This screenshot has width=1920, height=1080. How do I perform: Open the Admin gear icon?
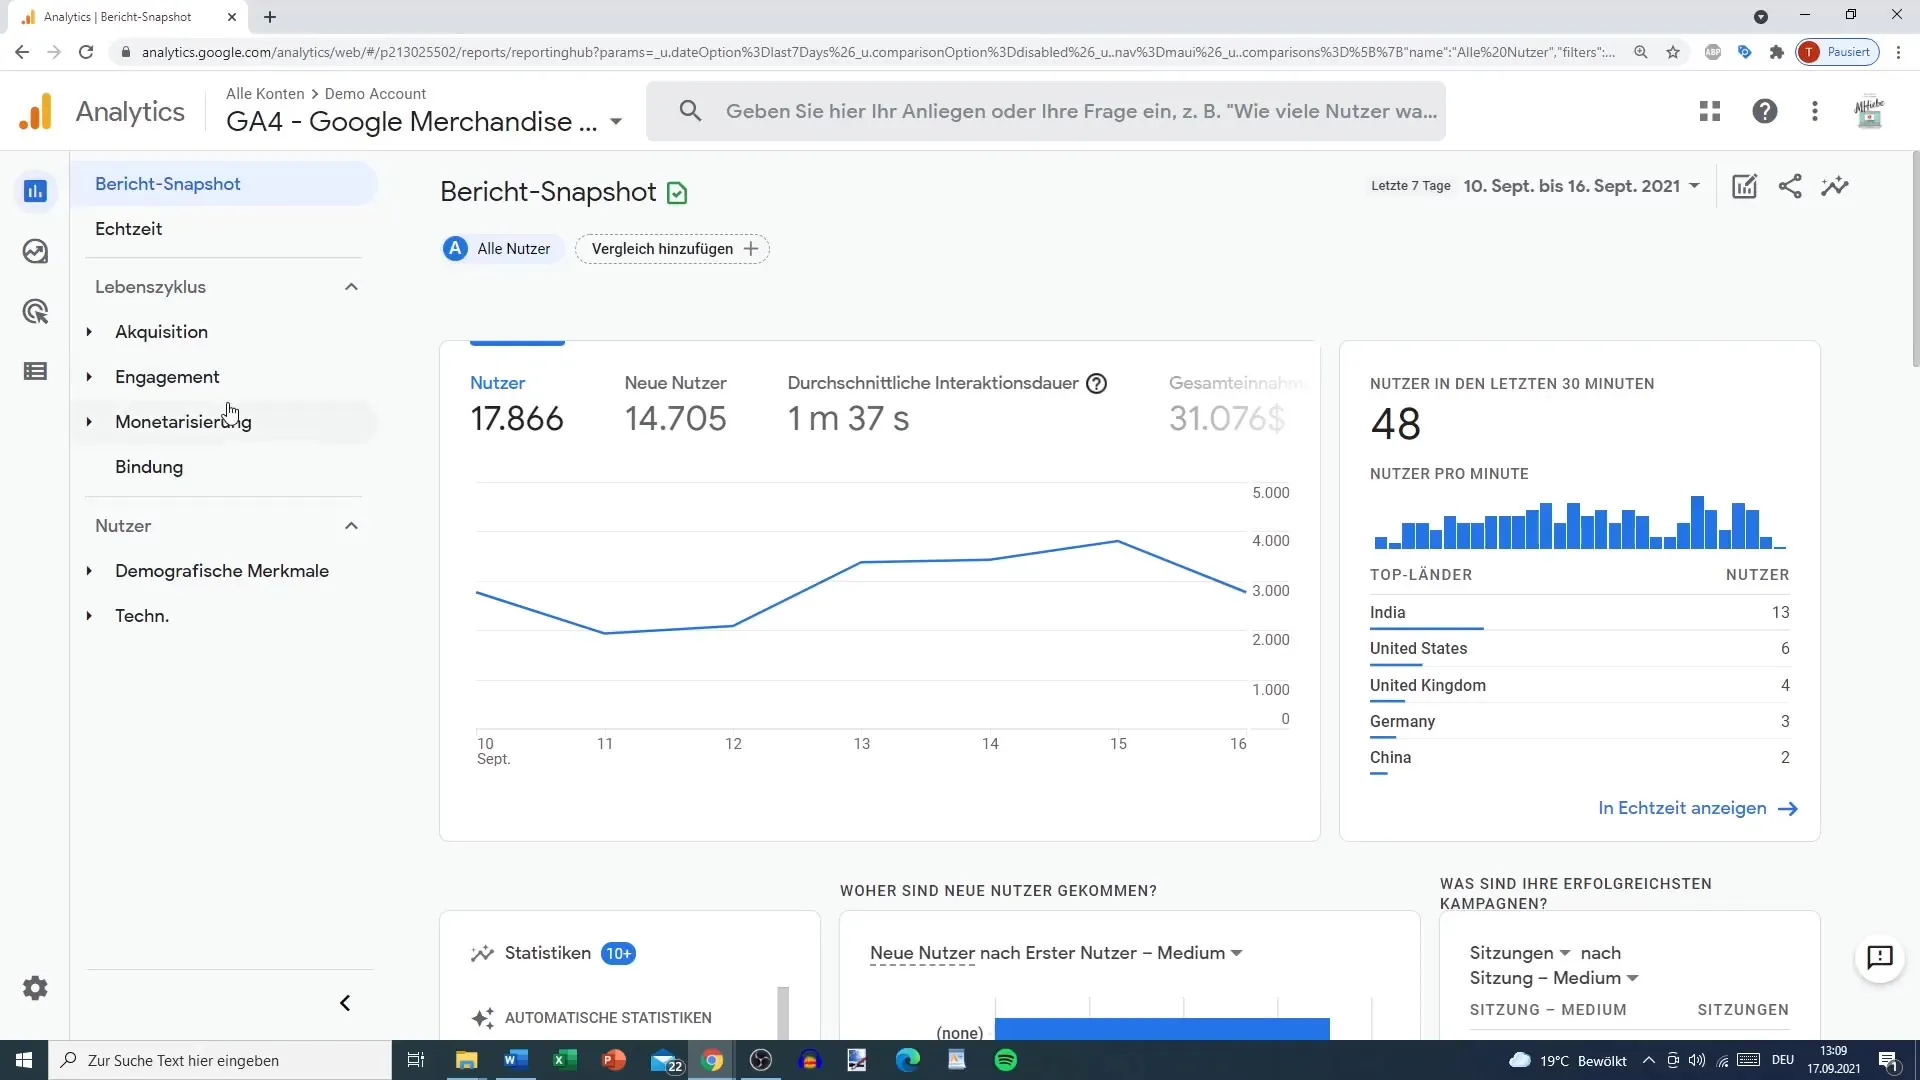[x=35, y=988]
